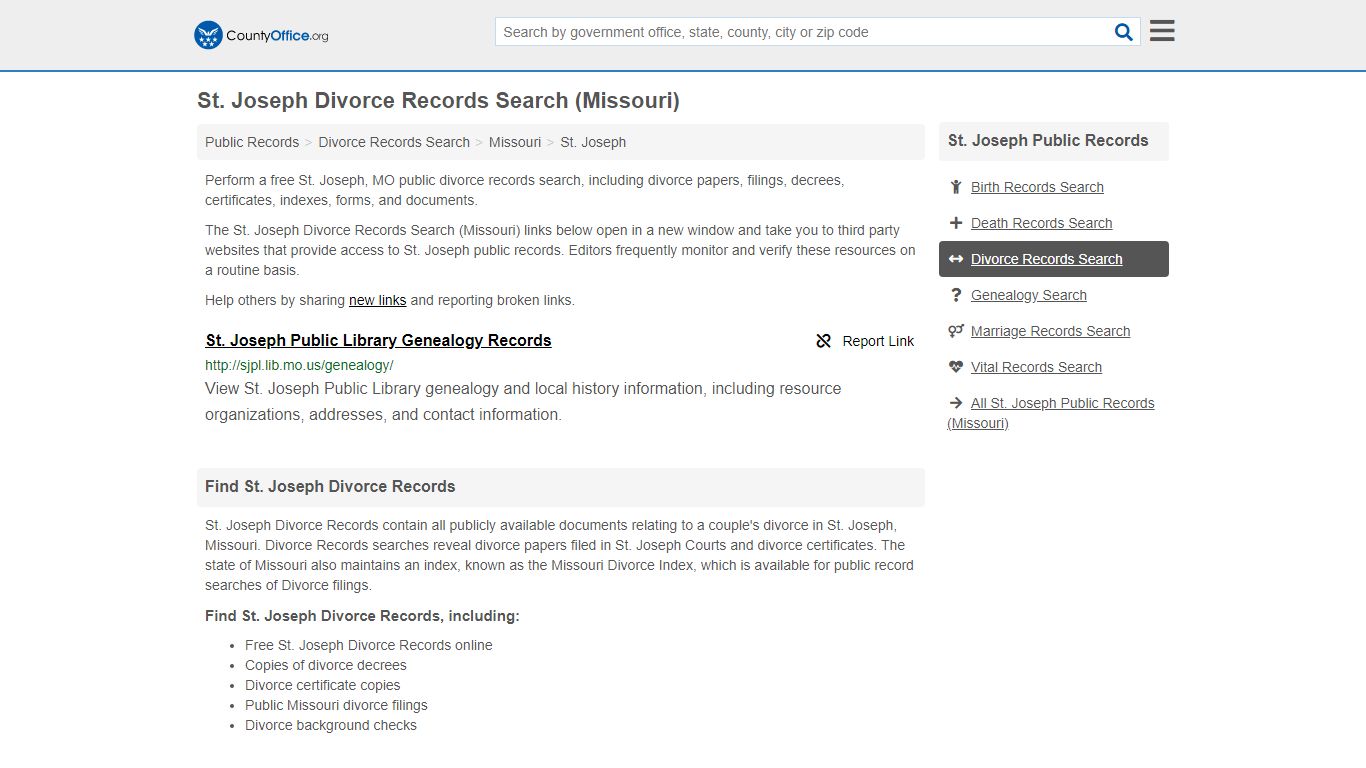Open the CountyOffice.org logo homepage

[261, 35]
